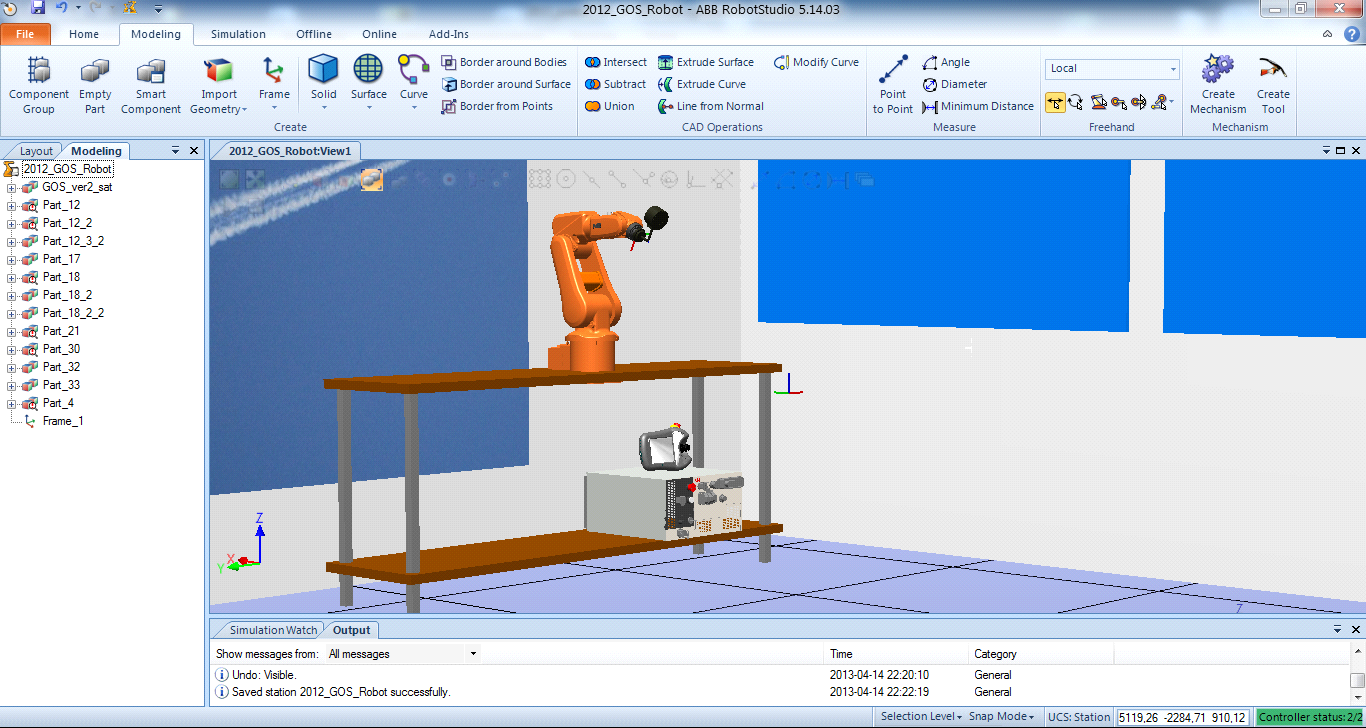This screenshot has height=728, width=1366.
Task: Expand the GOS_ver2_sat tree node
Action: click(11, 187)
